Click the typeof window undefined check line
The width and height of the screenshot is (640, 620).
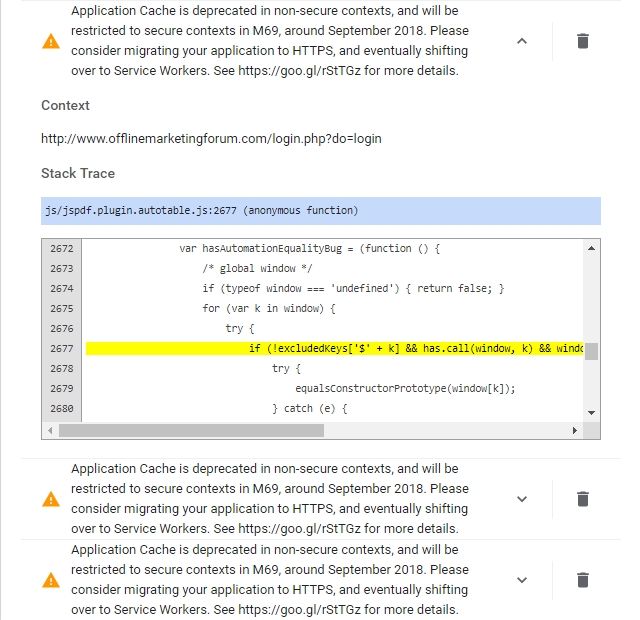tap(353, 289)
